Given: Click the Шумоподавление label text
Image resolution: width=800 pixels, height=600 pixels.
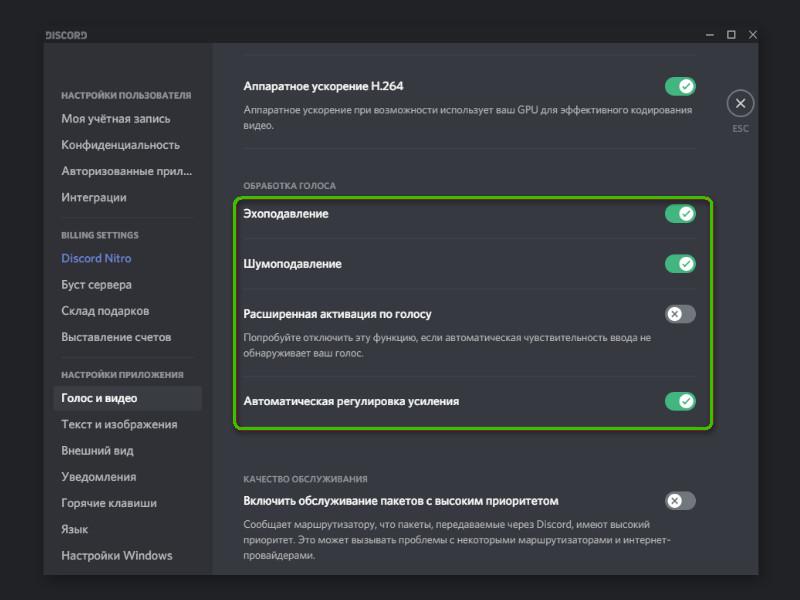Looking at the screenshot, I should click(292, 264).
